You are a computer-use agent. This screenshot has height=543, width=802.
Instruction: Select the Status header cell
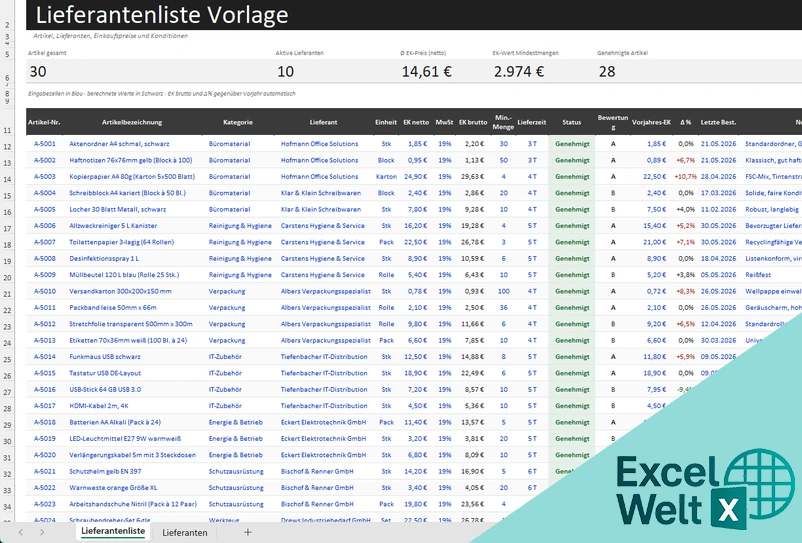(571, 122)
